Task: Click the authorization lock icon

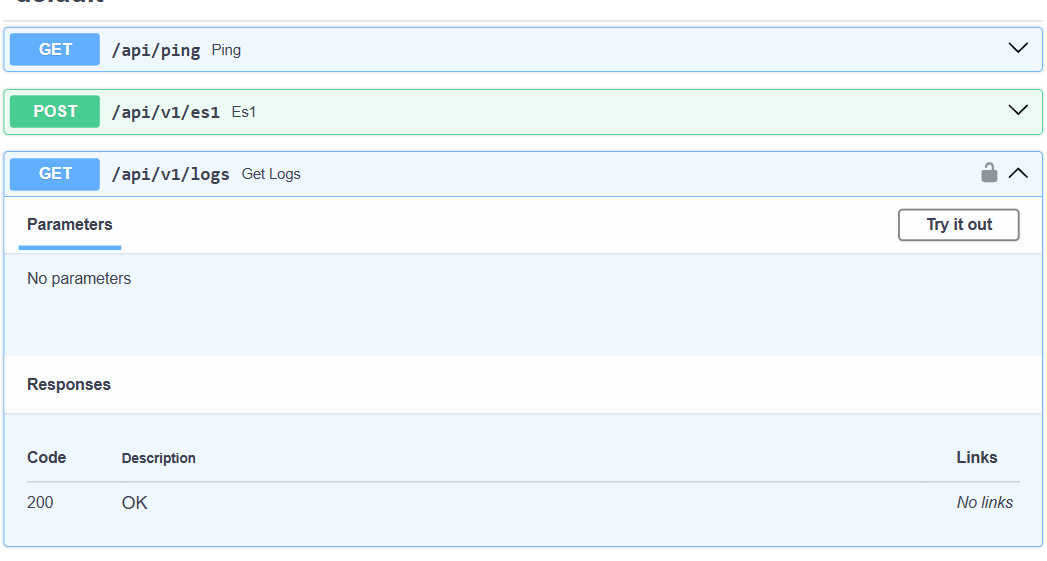Action: [x=989, y=172]
